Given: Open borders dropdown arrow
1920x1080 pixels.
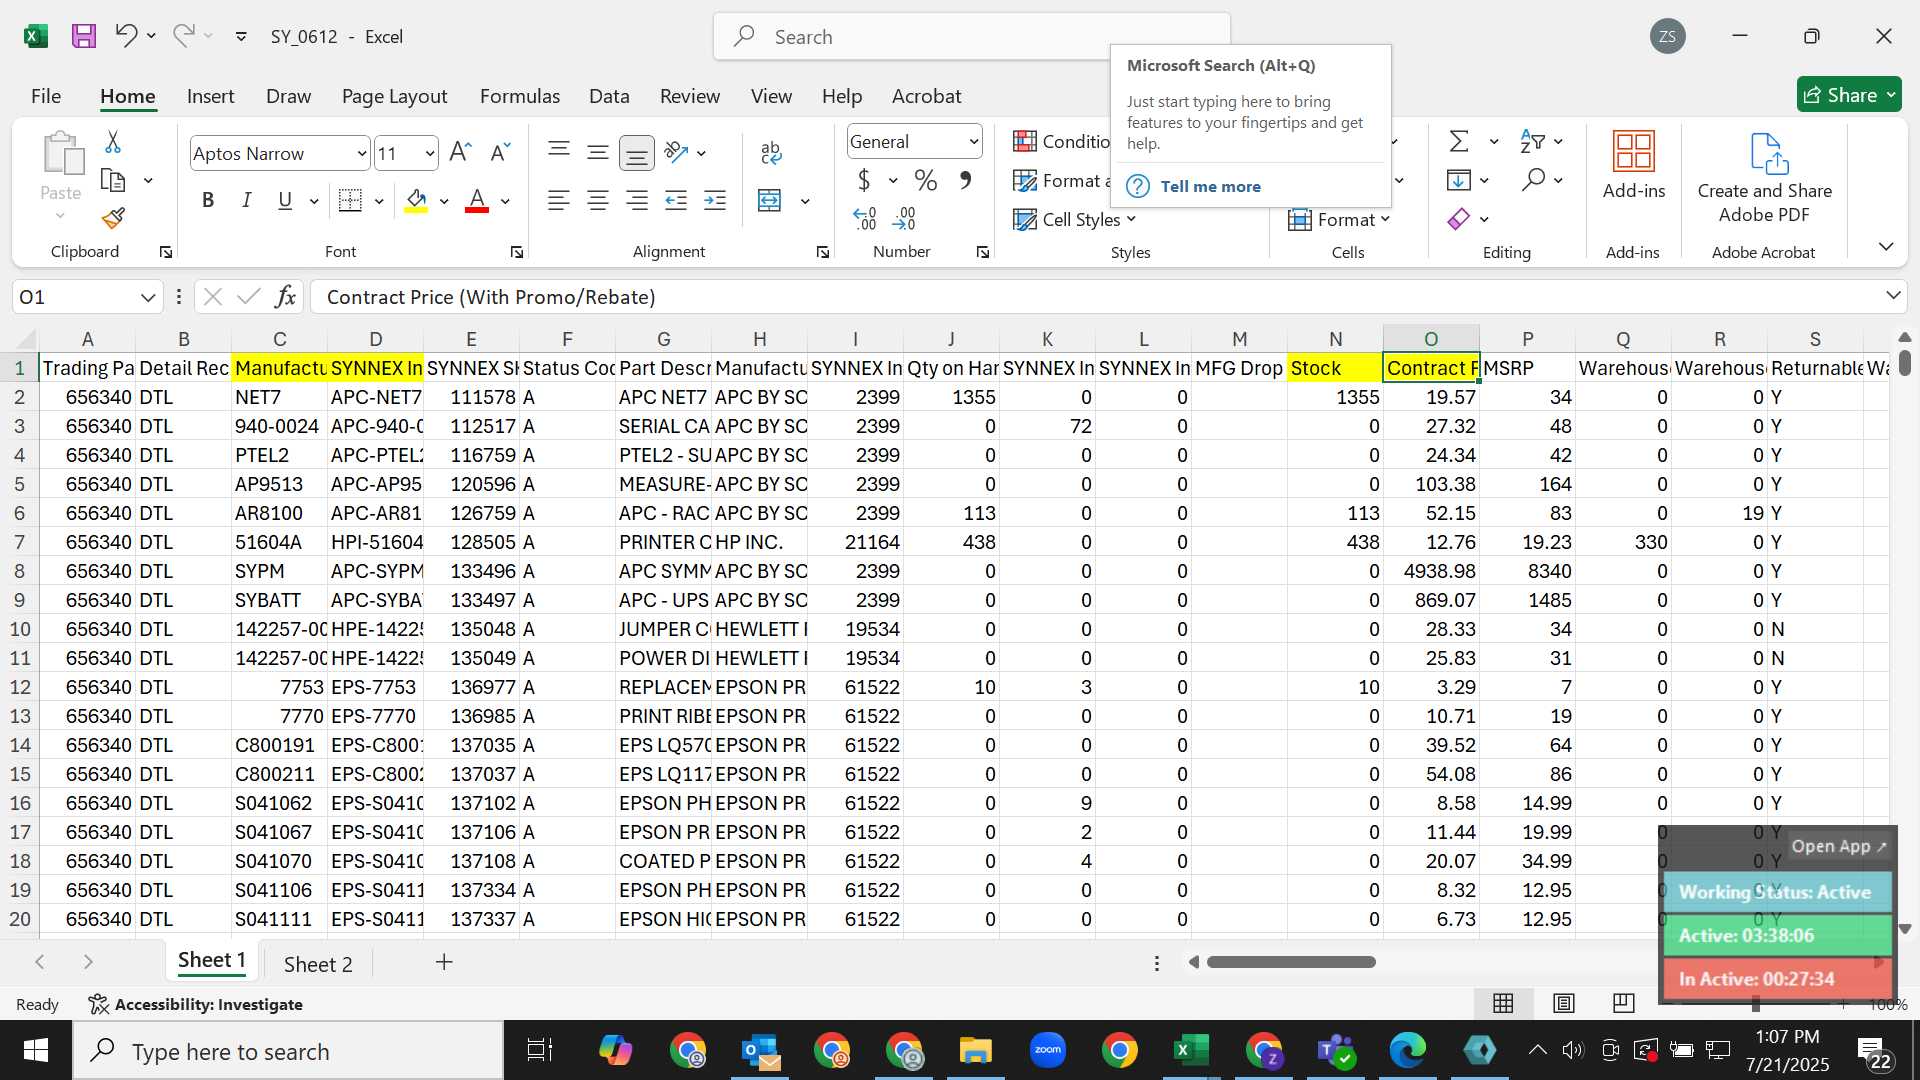Looking at the screenshot, I should pyautogui.click(x=379, y=201).
